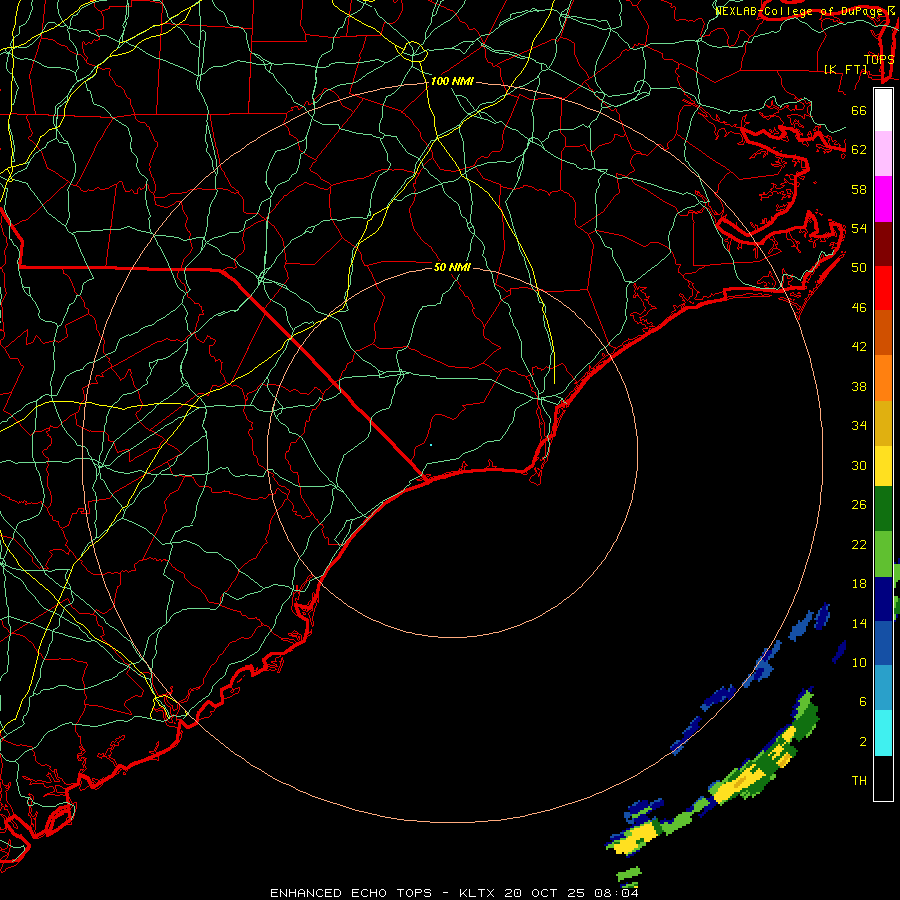The height and width of the screenshot is (900, 900).
Task: Click the legend scale value 50 beside red band
Action: (859, 268)
